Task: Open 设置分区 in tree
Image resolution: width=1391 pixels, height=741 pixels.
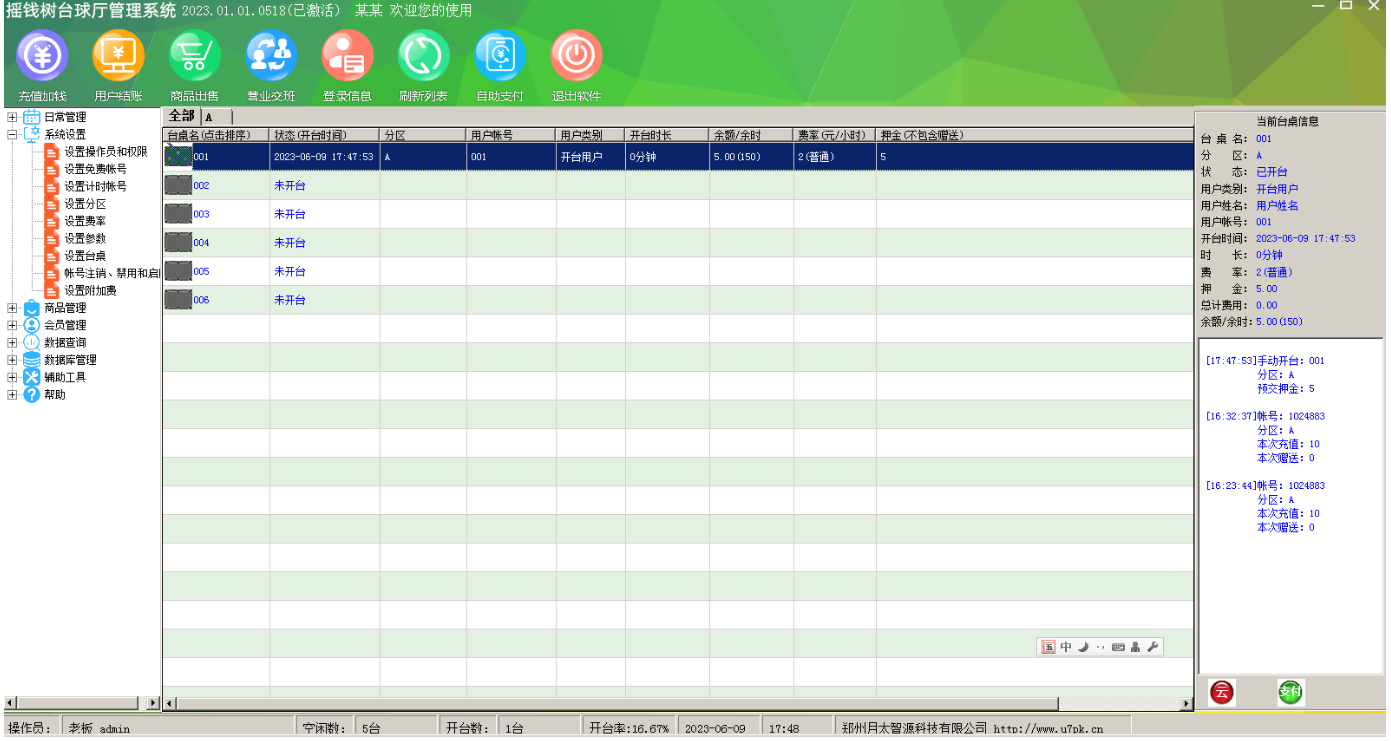Action: 85,204
